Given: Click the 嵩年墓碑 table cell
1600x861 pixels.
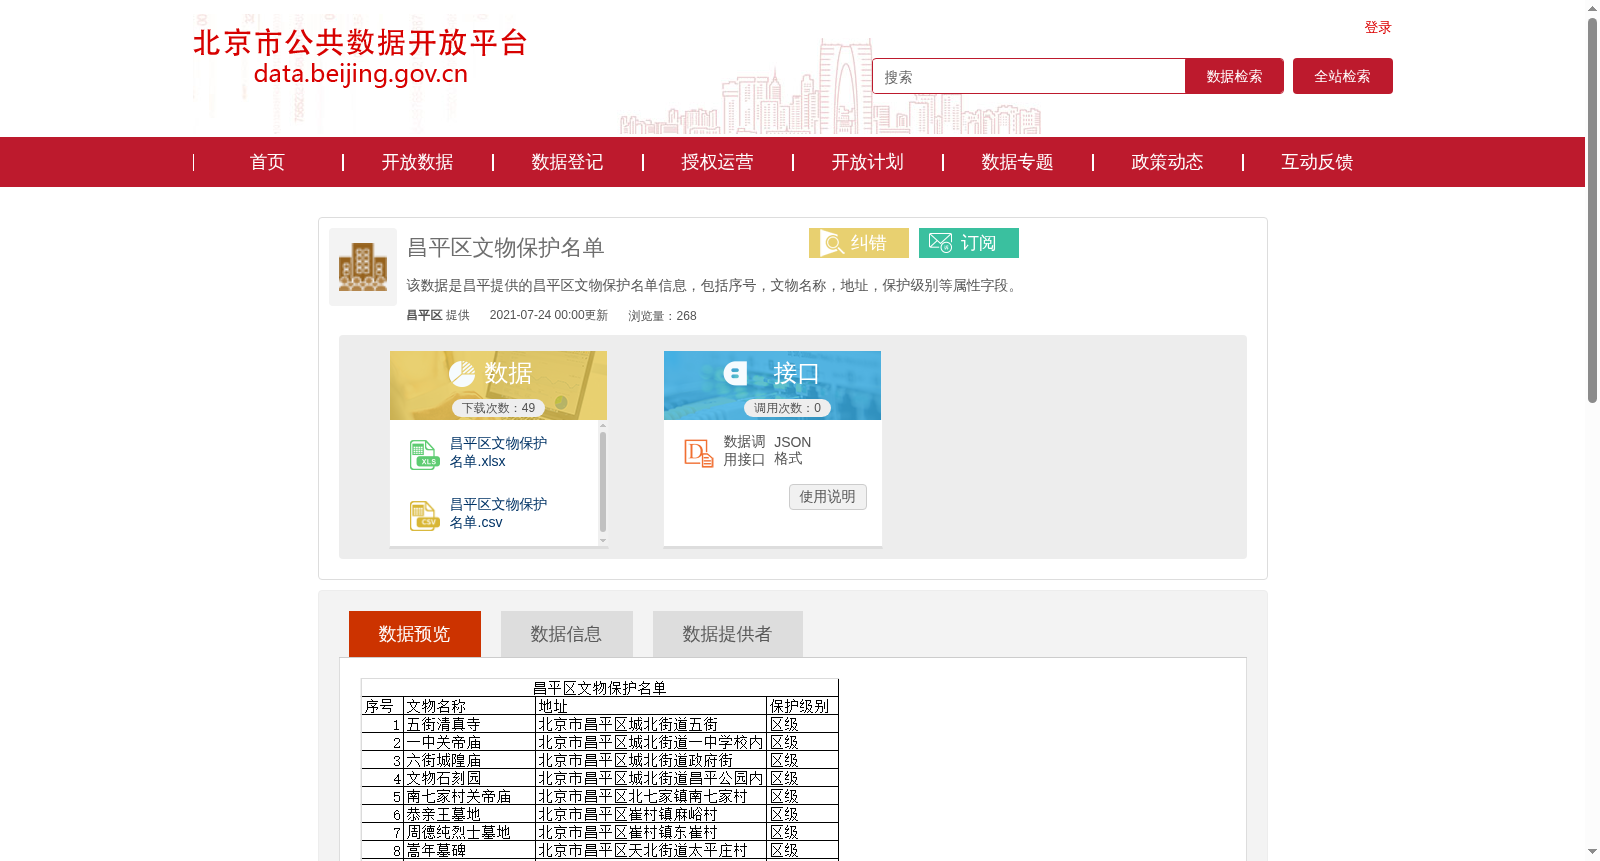Looking at the screenshot, I should tap(469, 850).
